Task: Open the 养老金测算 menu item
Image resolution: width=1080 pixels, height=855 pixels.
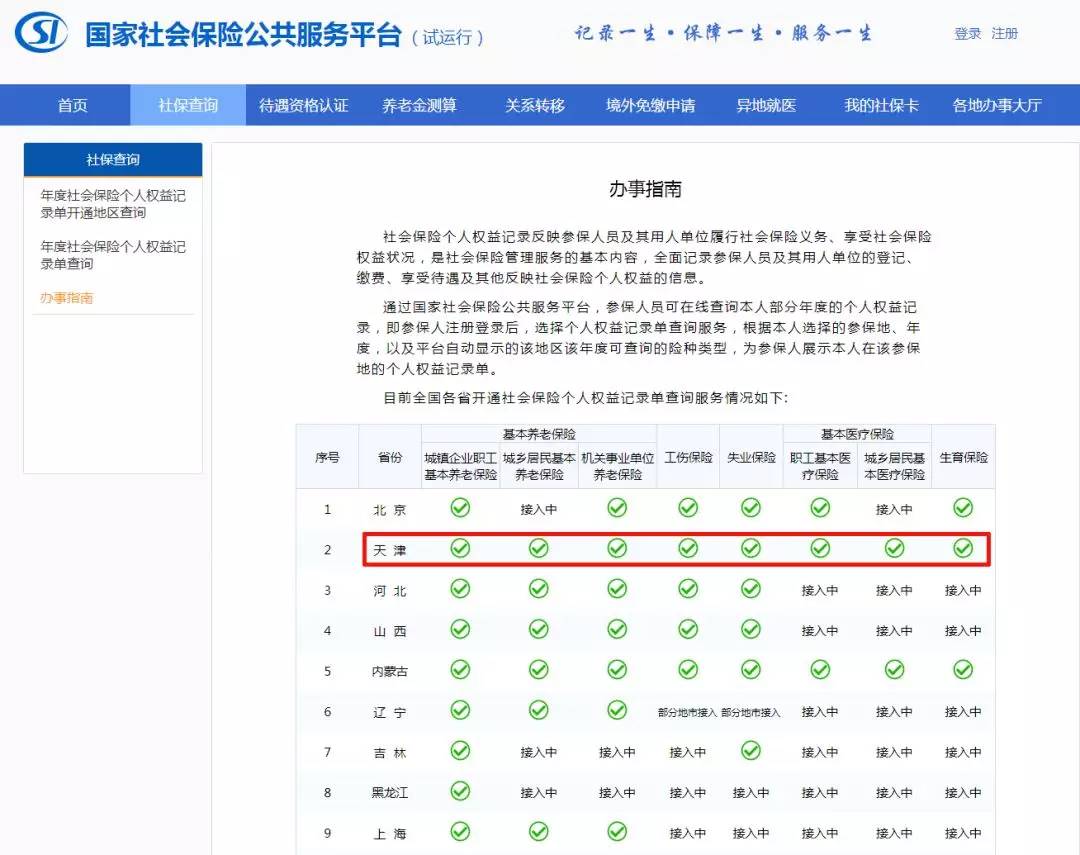Action: coord(419,105)
